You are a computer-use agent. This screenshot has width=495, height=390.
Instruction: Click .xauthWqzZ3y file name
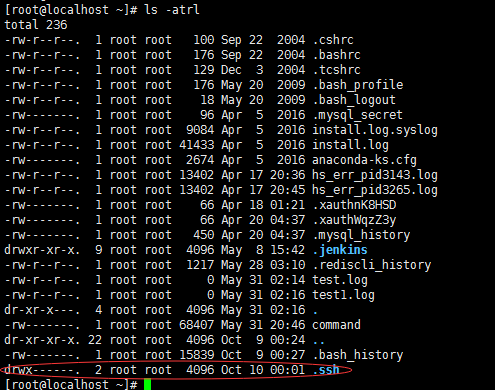tap(354, 220)
